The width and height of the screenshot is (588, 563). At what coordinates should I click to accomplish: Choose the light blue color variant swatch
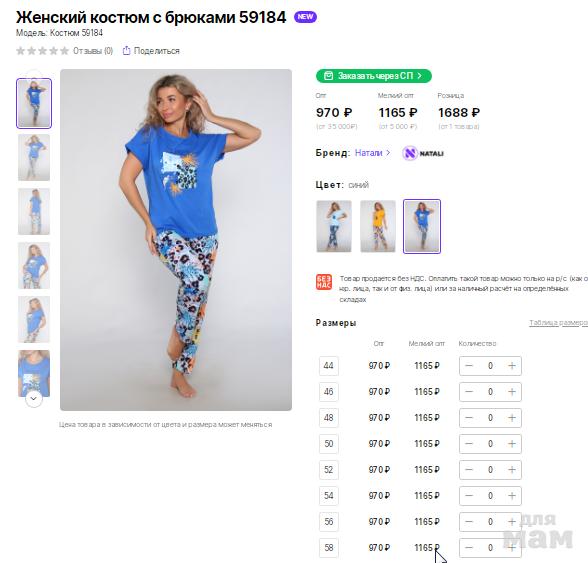click(334, 226)
